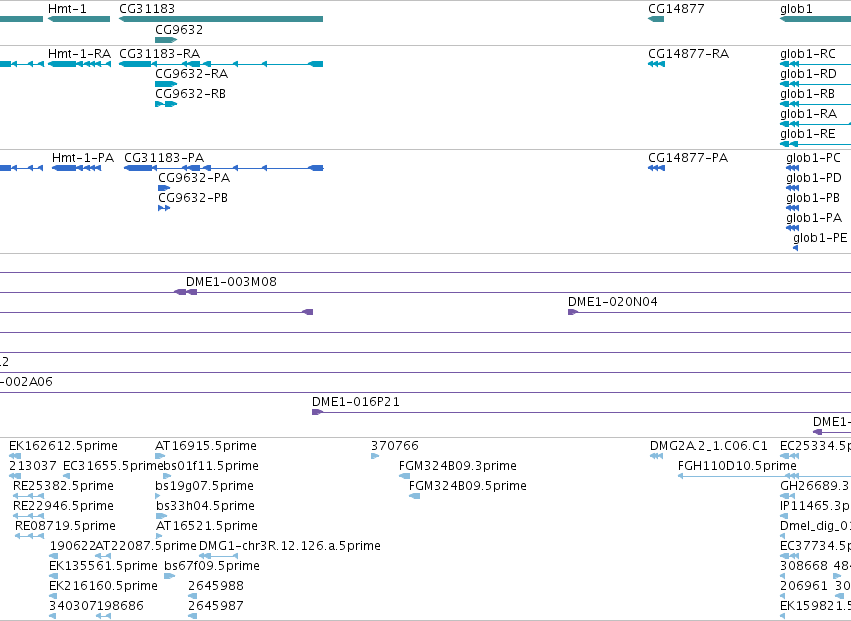Open transcript glob1-RD
The image size is (851, 621).
tap(808, 74)
